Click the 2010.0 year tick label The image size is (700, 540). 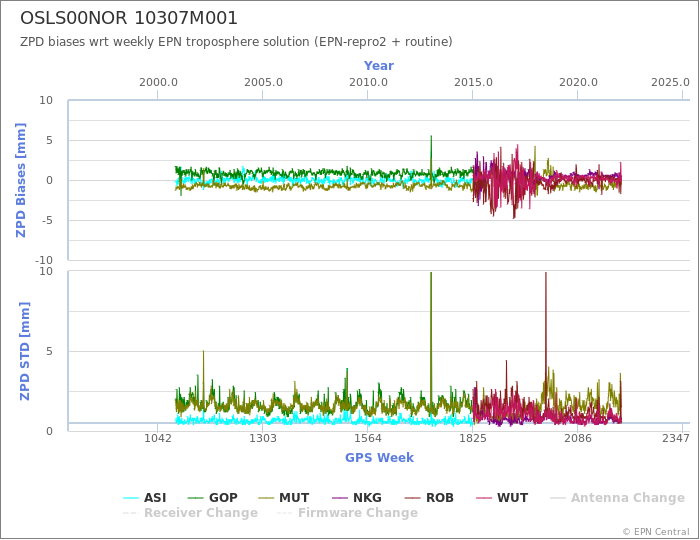(368, 83)
